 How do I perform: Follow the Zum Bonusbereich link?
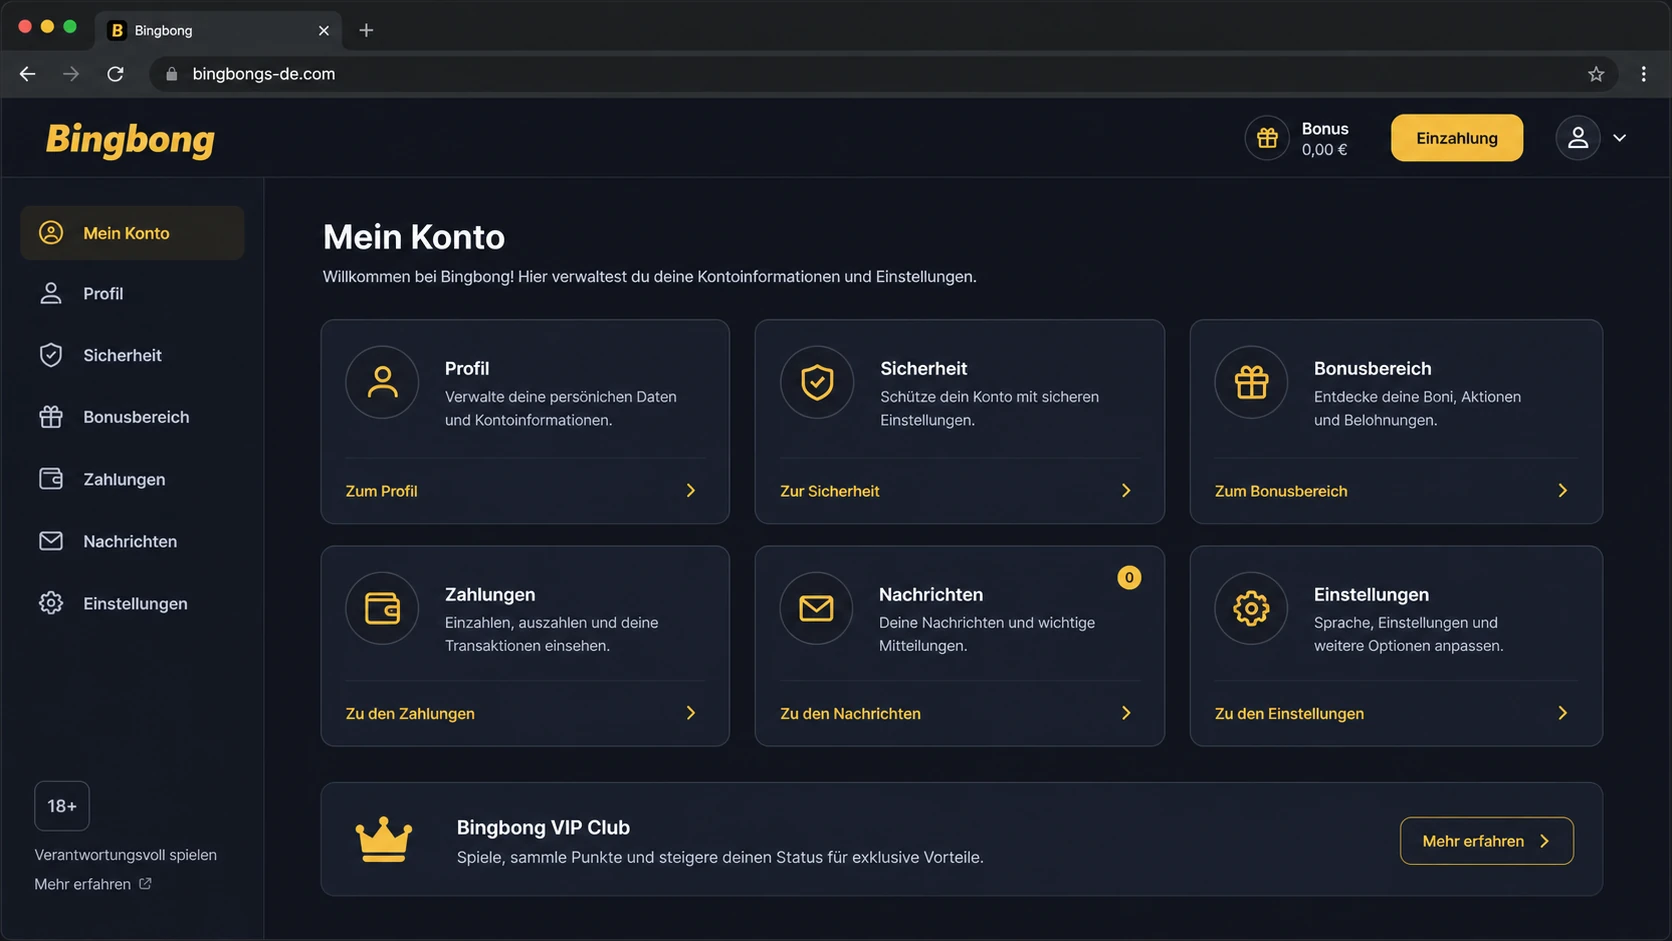click(1281, 491)
